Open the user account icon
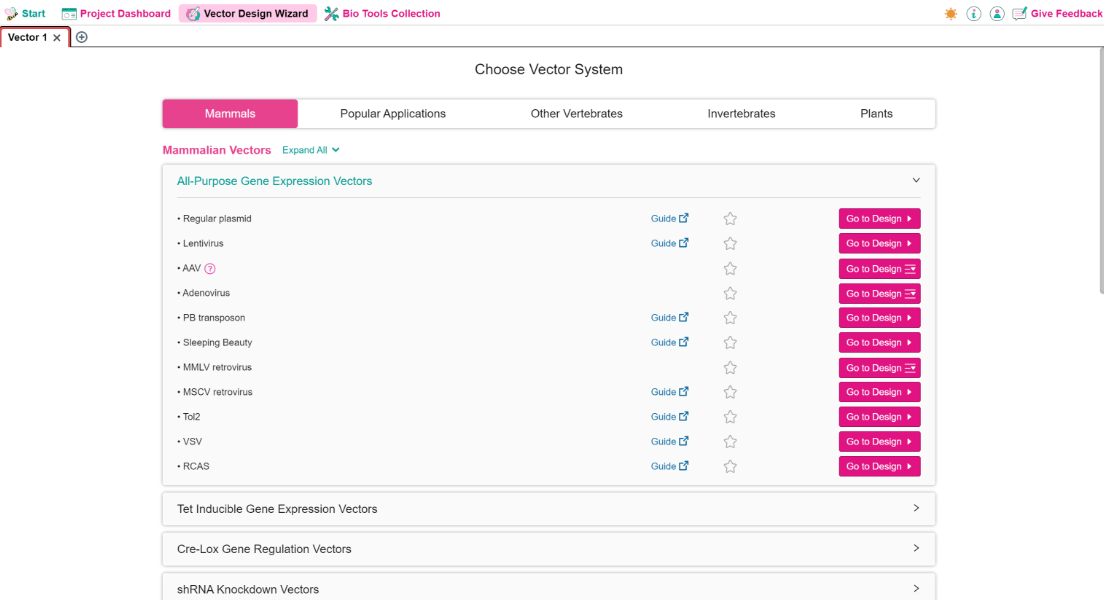This screenshot has width=1104, height=600. [997, 13]
